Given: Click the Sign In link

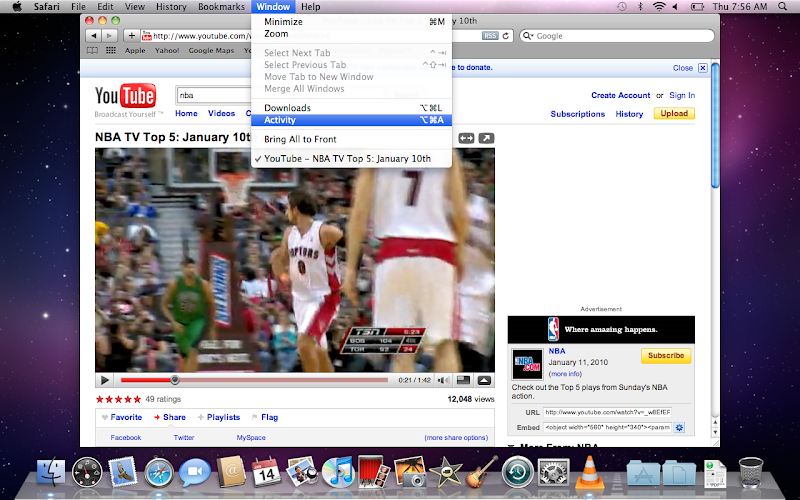Looking at the screenshot, I should pyautogui.click(x=682, y=95).
